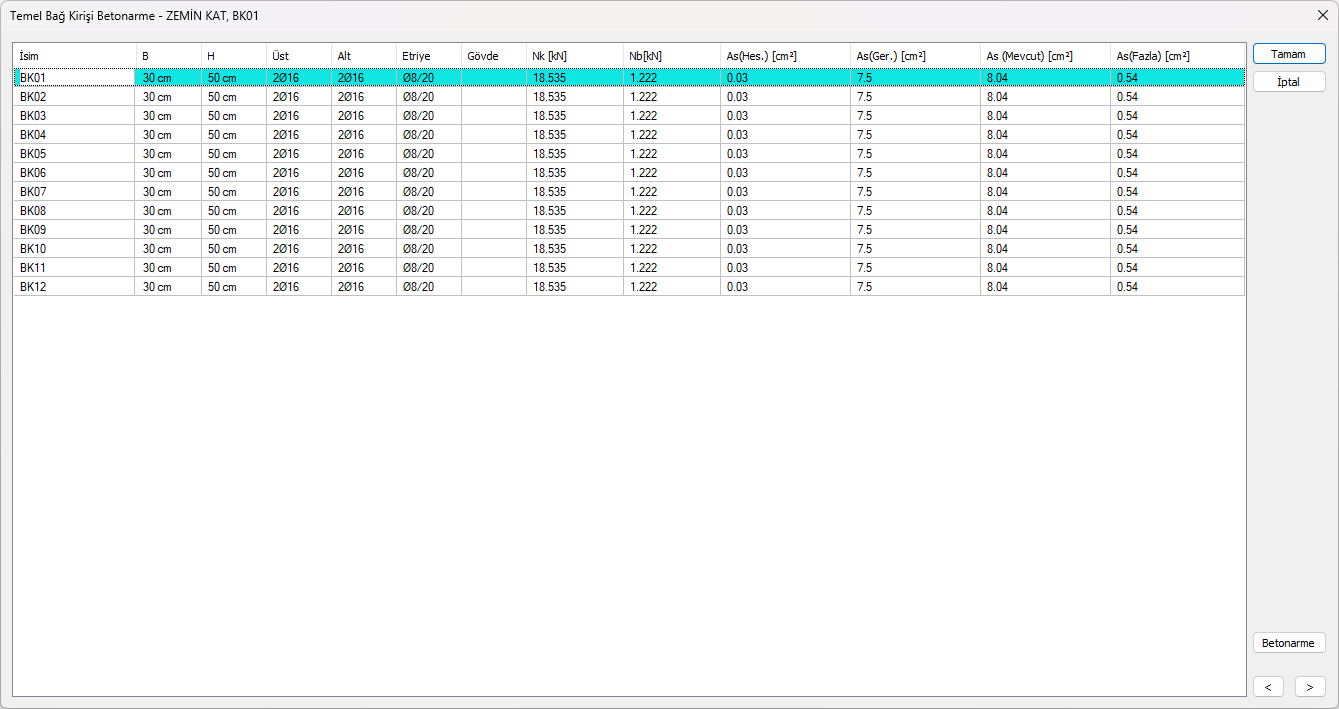The width and height of the screenshot is (1339, 709).
Task: Edit the BK01 name input field
Action: click(74, 78)
